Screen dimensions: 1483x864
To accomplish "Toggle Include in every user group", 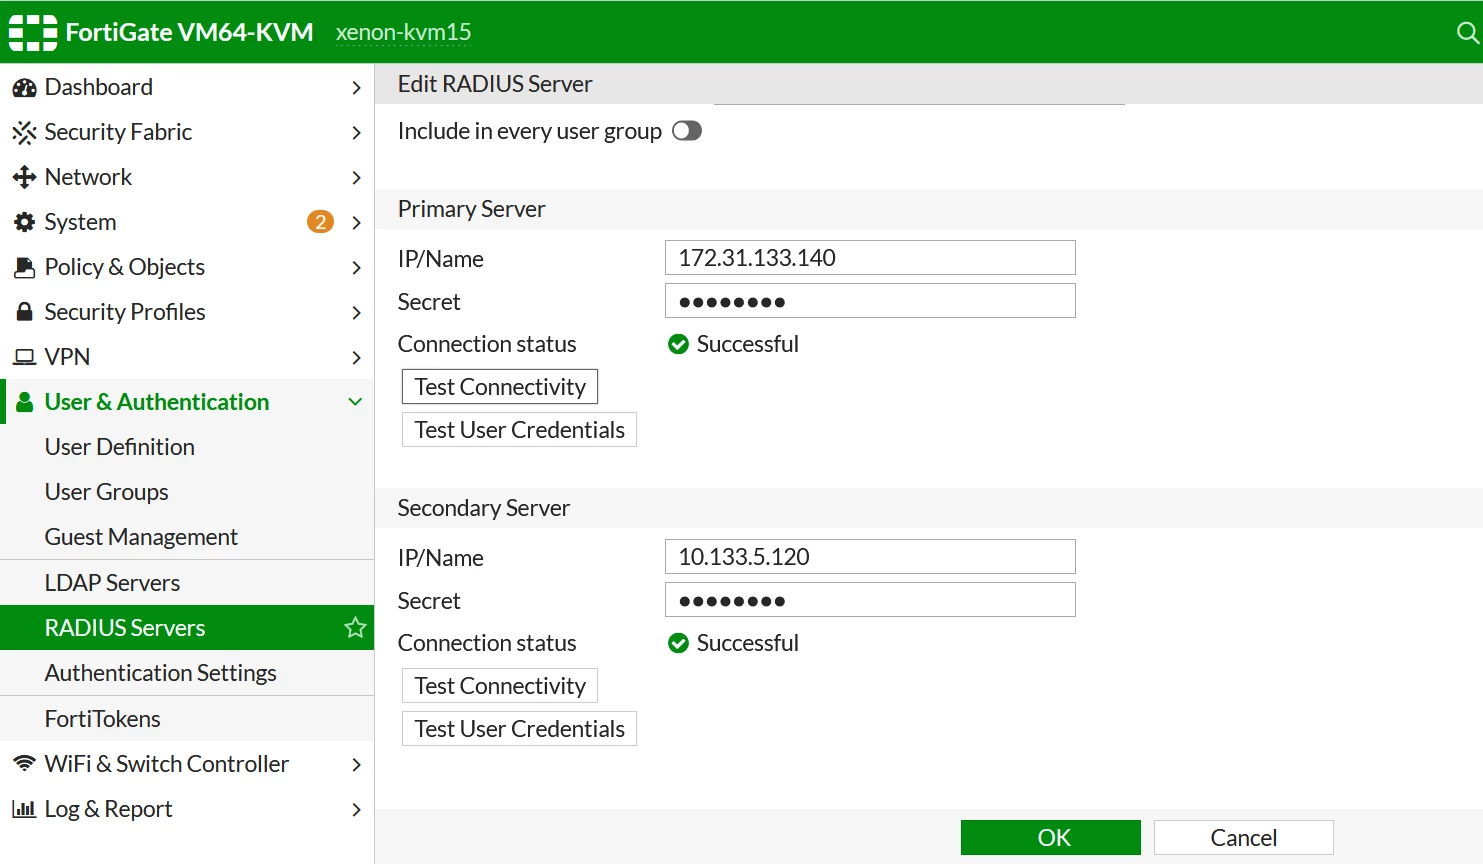I will (x=687, y=131).
